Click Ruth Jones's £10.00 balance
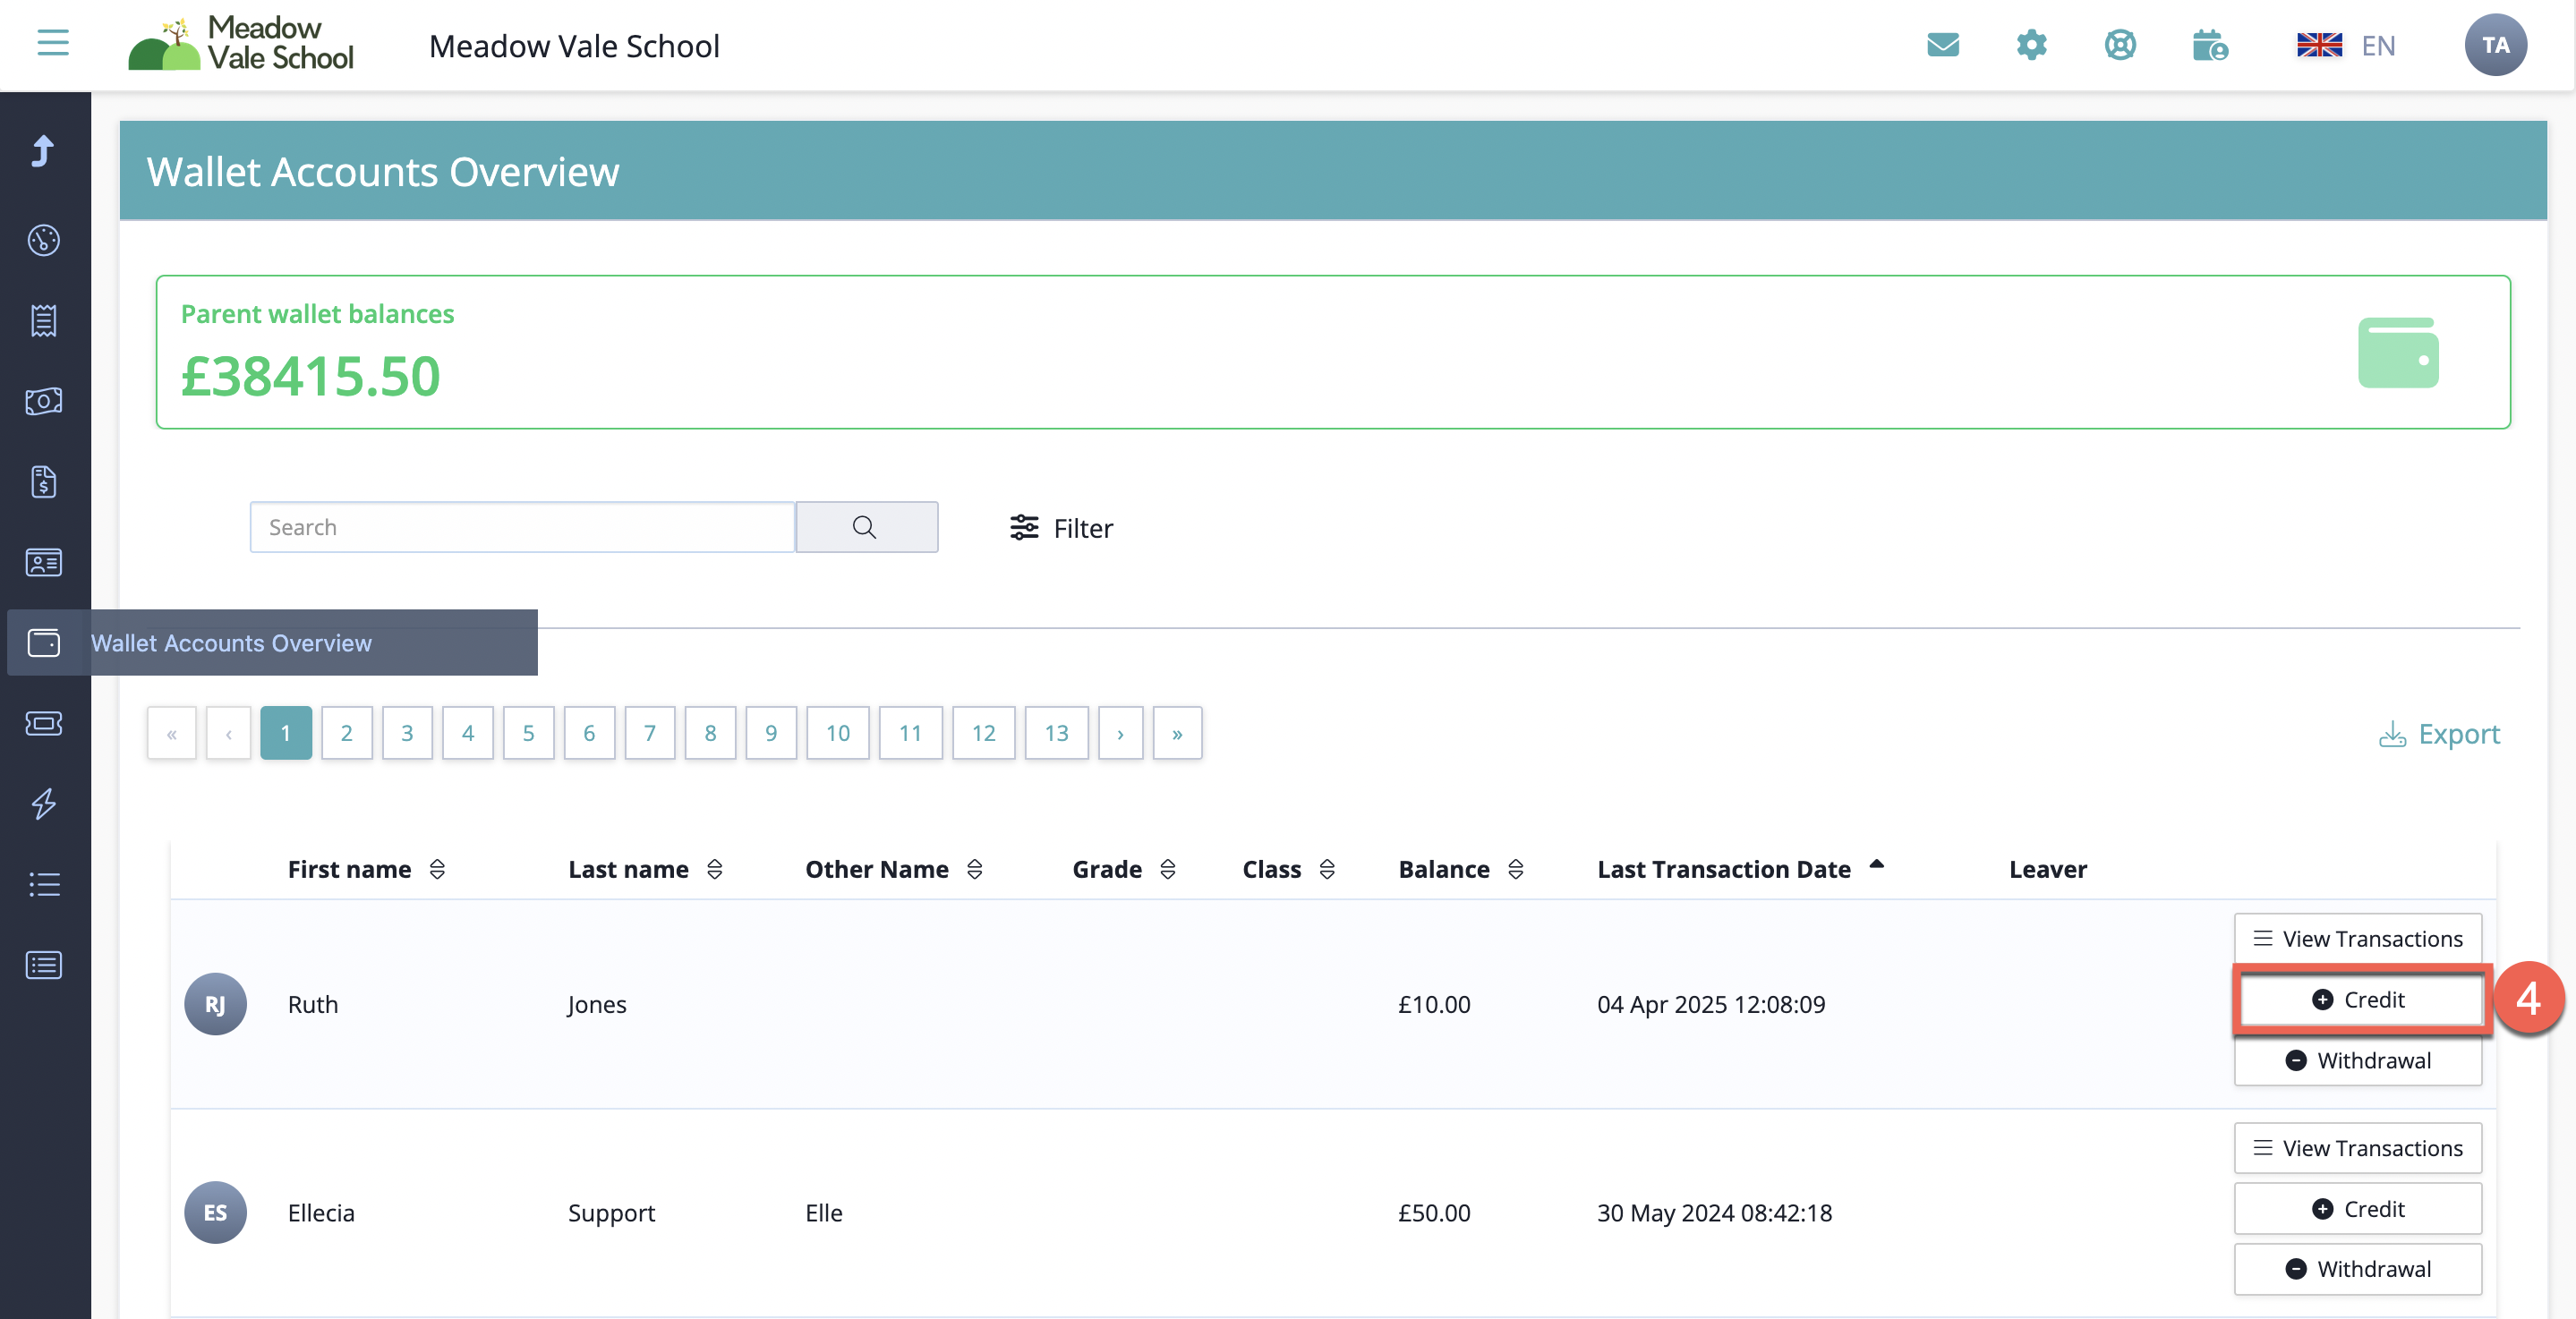This screenshot has width=2576, height=1319. click(1434, 1004)
